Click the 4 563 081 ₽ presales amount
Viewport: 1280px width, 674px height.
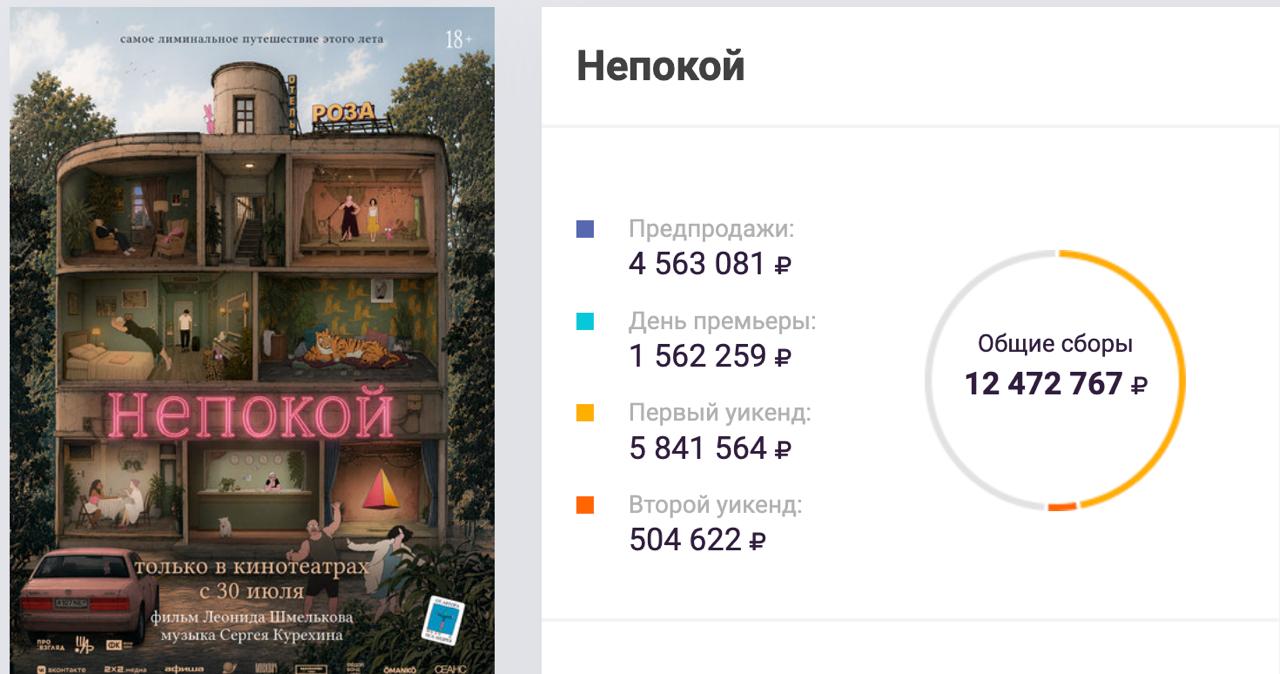[710, 264]
